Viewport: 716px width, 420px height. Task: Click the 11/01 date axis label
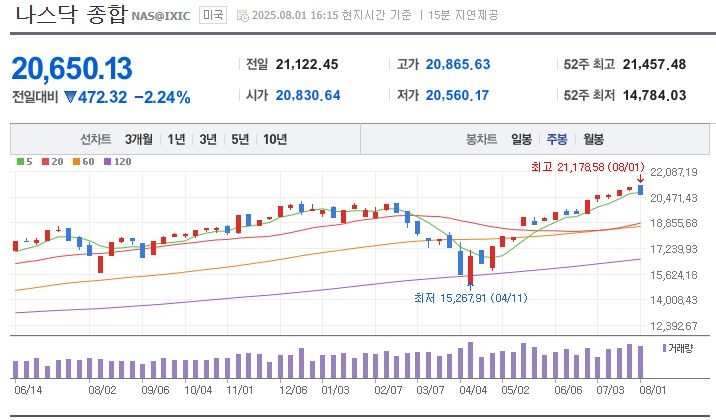click(240, 390)
